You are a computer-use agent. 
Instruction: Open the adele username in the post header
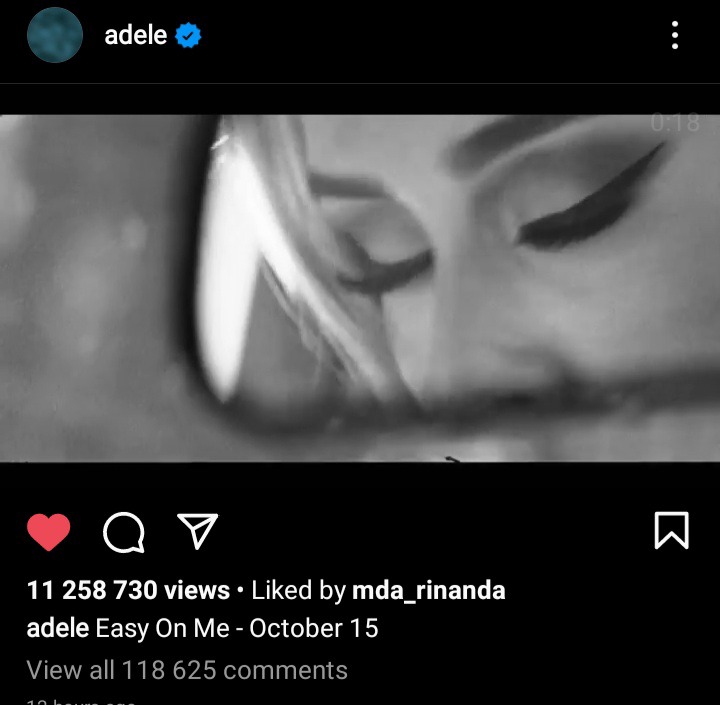click(135, 35)
